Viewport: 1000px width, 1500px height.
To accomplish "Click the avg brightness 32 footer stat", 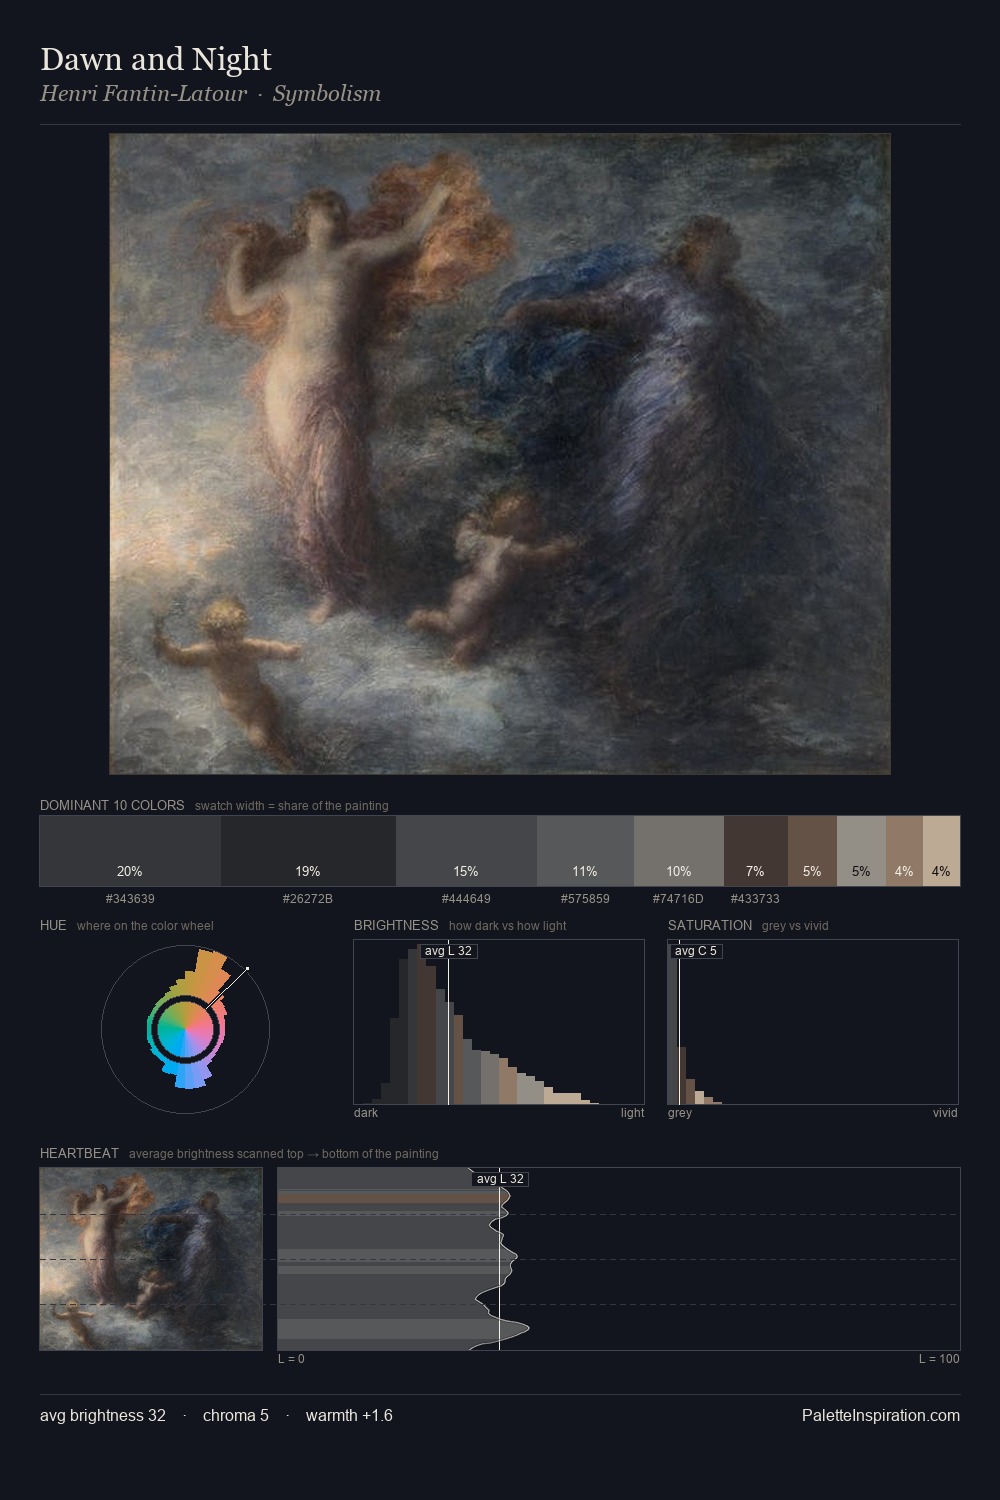I will 103,1416.
